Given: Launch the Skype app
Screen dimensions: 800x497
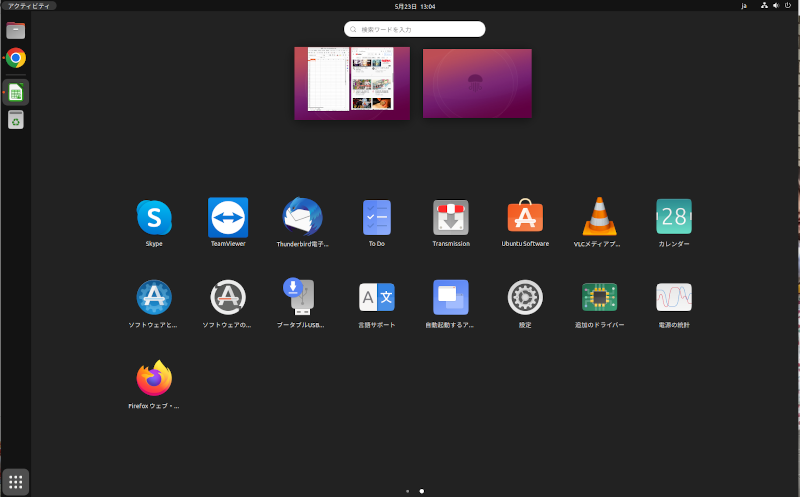Looking at the screenshot, I should 154,218.
